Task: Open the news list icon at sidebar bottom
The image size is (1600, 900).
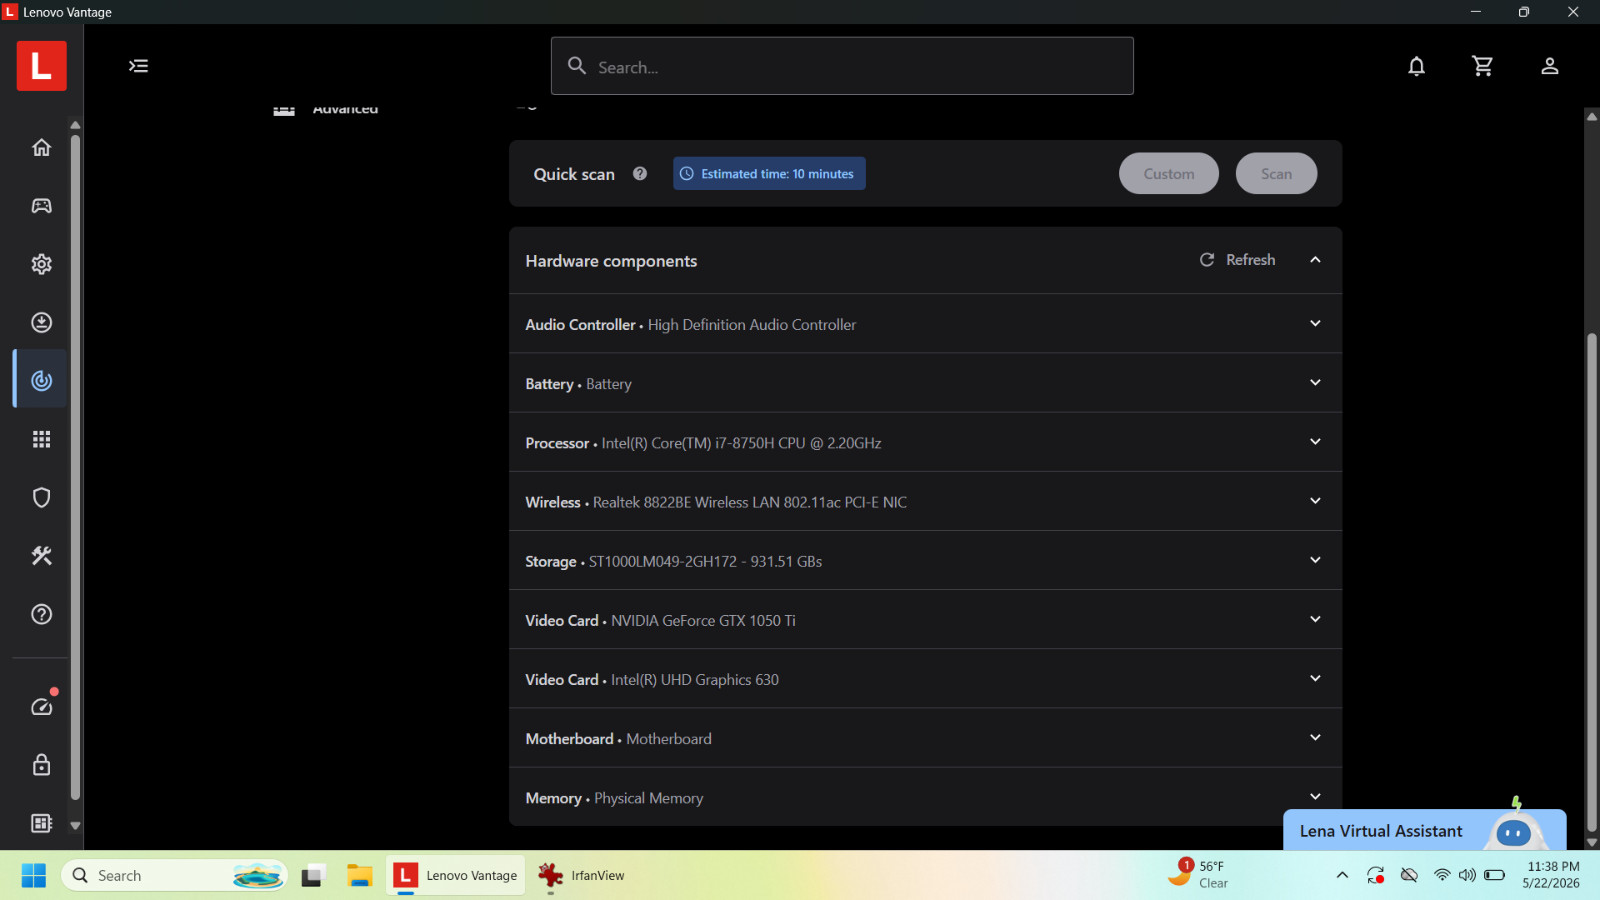Action: click(x=41, y=823)
